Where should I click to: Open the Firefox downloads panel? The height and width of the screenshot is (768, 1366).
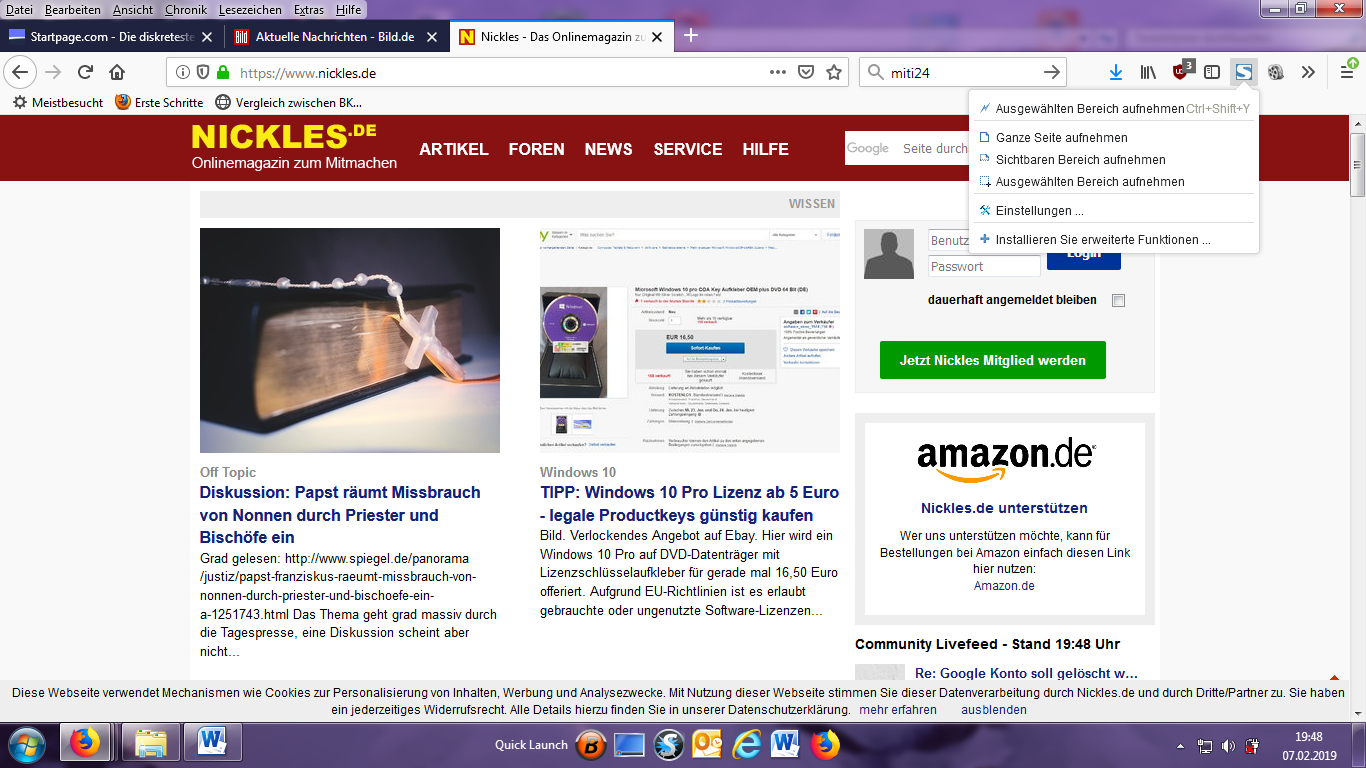[1116, 72]
